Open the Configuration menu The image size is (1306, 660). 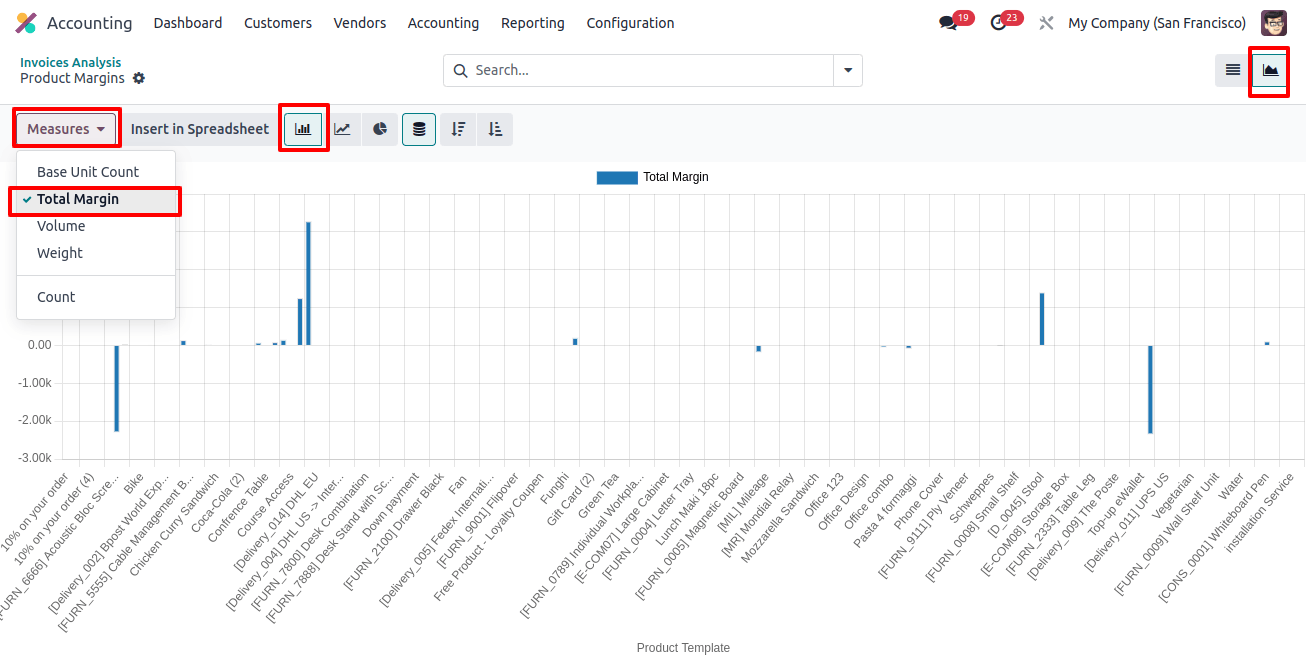(630, 23)
